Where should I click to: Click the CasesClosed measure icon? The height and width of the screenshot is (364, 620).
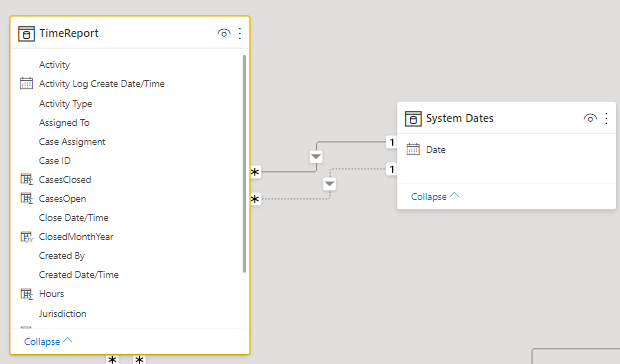point(26,179)
